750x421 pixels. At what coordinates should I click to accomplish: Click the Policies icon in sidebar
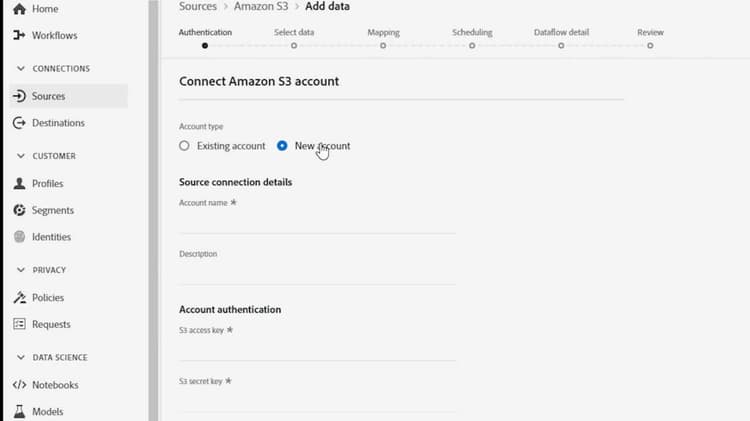tap(20, 298)
